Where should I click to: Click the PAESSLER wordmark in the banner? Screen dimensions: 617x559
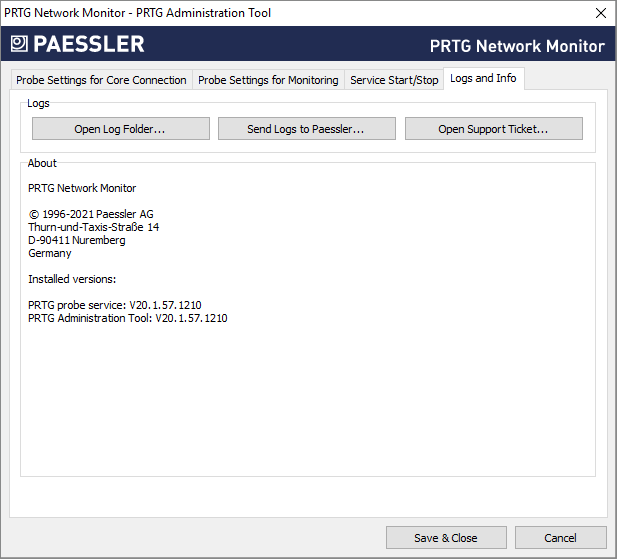(x=88, y=44)
